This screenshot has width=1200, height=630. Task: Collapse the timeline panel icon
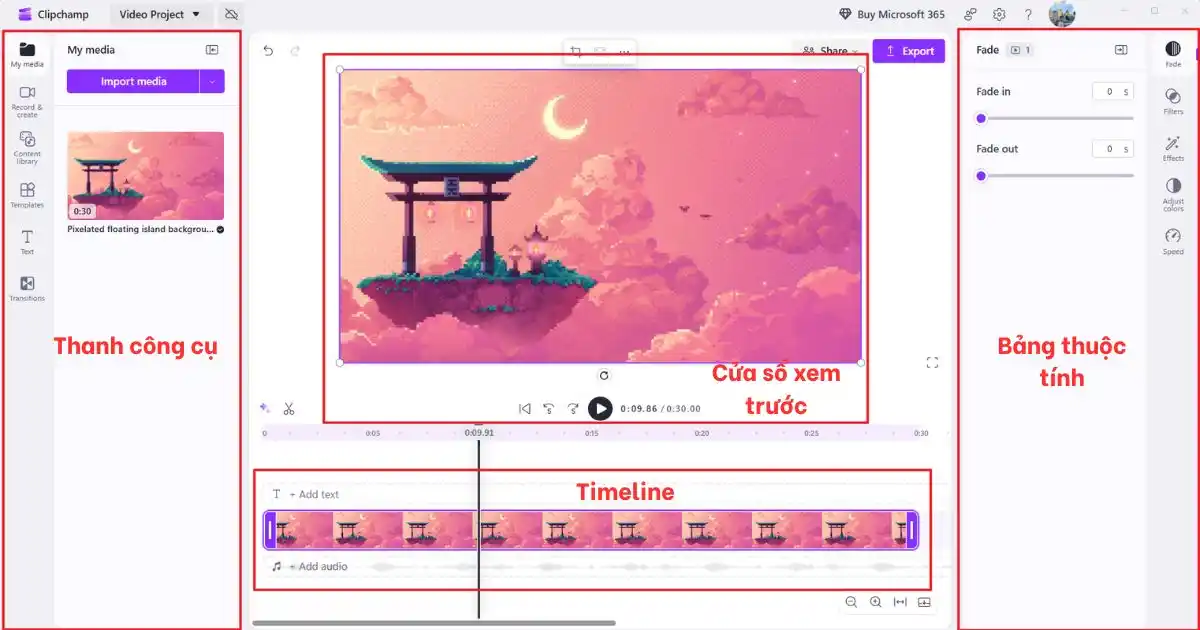(924, 602)
